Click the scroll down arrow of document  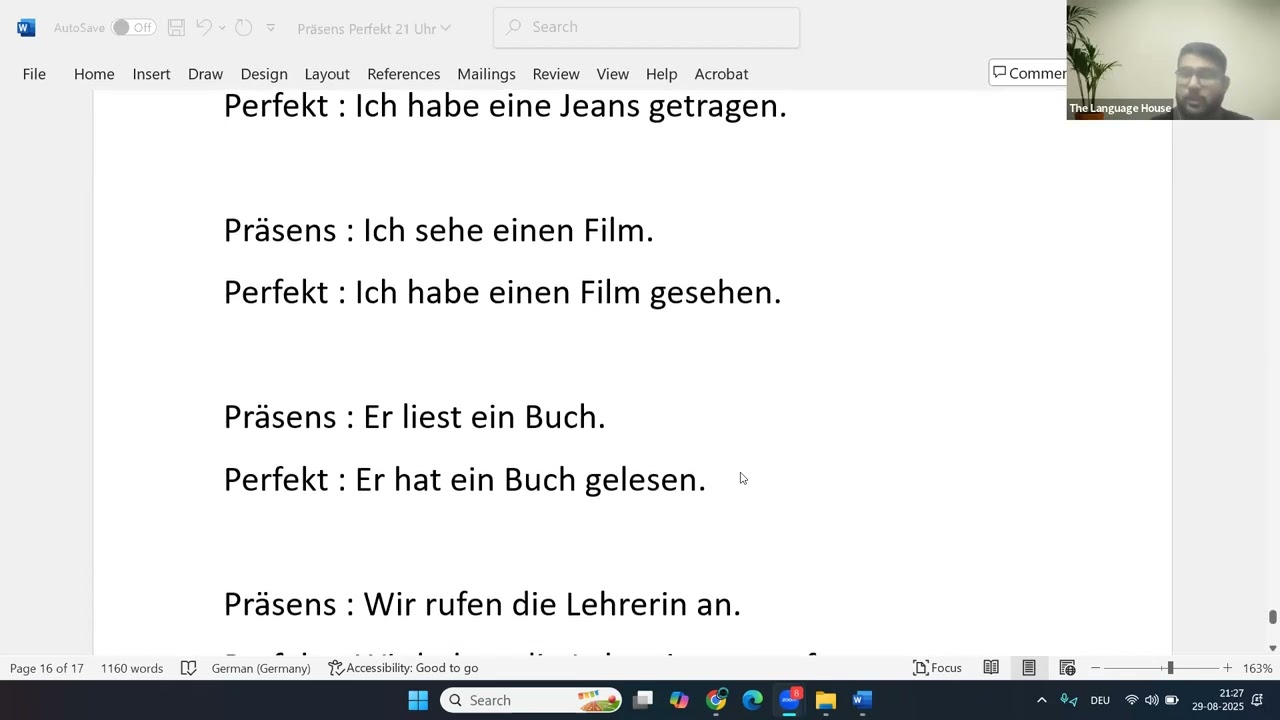(1272, 648)
